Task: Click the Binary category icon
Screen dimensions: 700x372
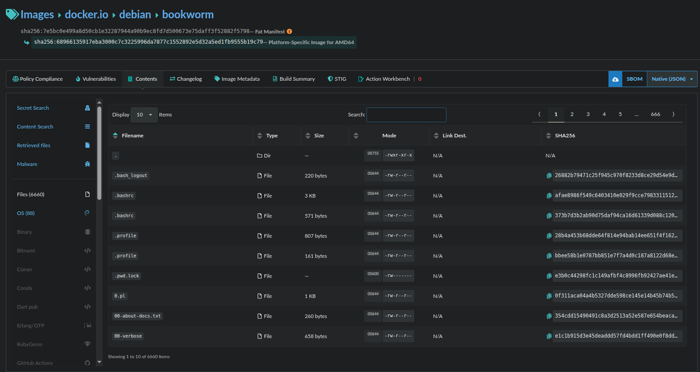Action: pyautogui.click(x=88, y=232)
